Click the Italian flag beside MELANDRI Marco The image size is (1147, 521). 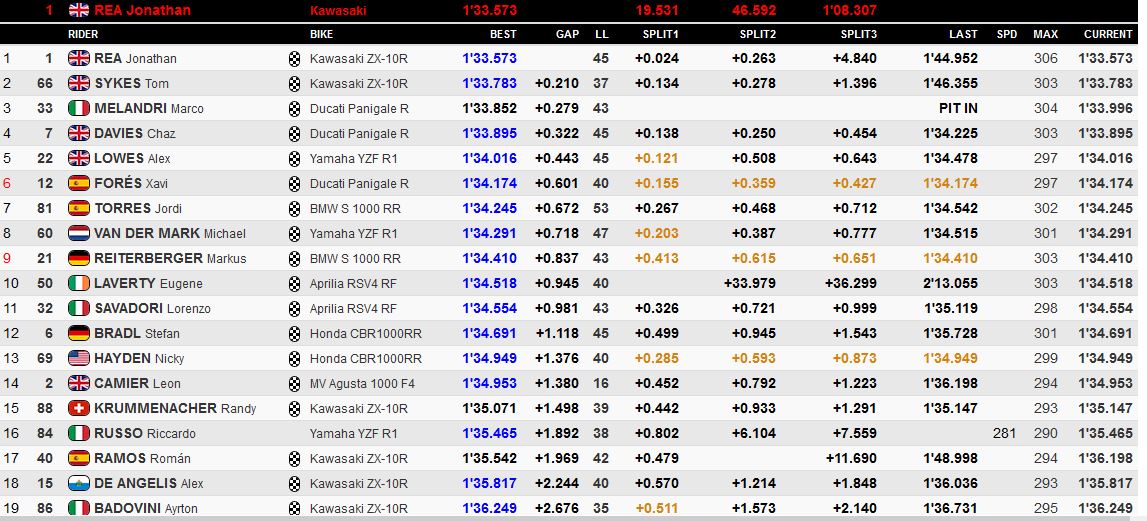(78, 108)
